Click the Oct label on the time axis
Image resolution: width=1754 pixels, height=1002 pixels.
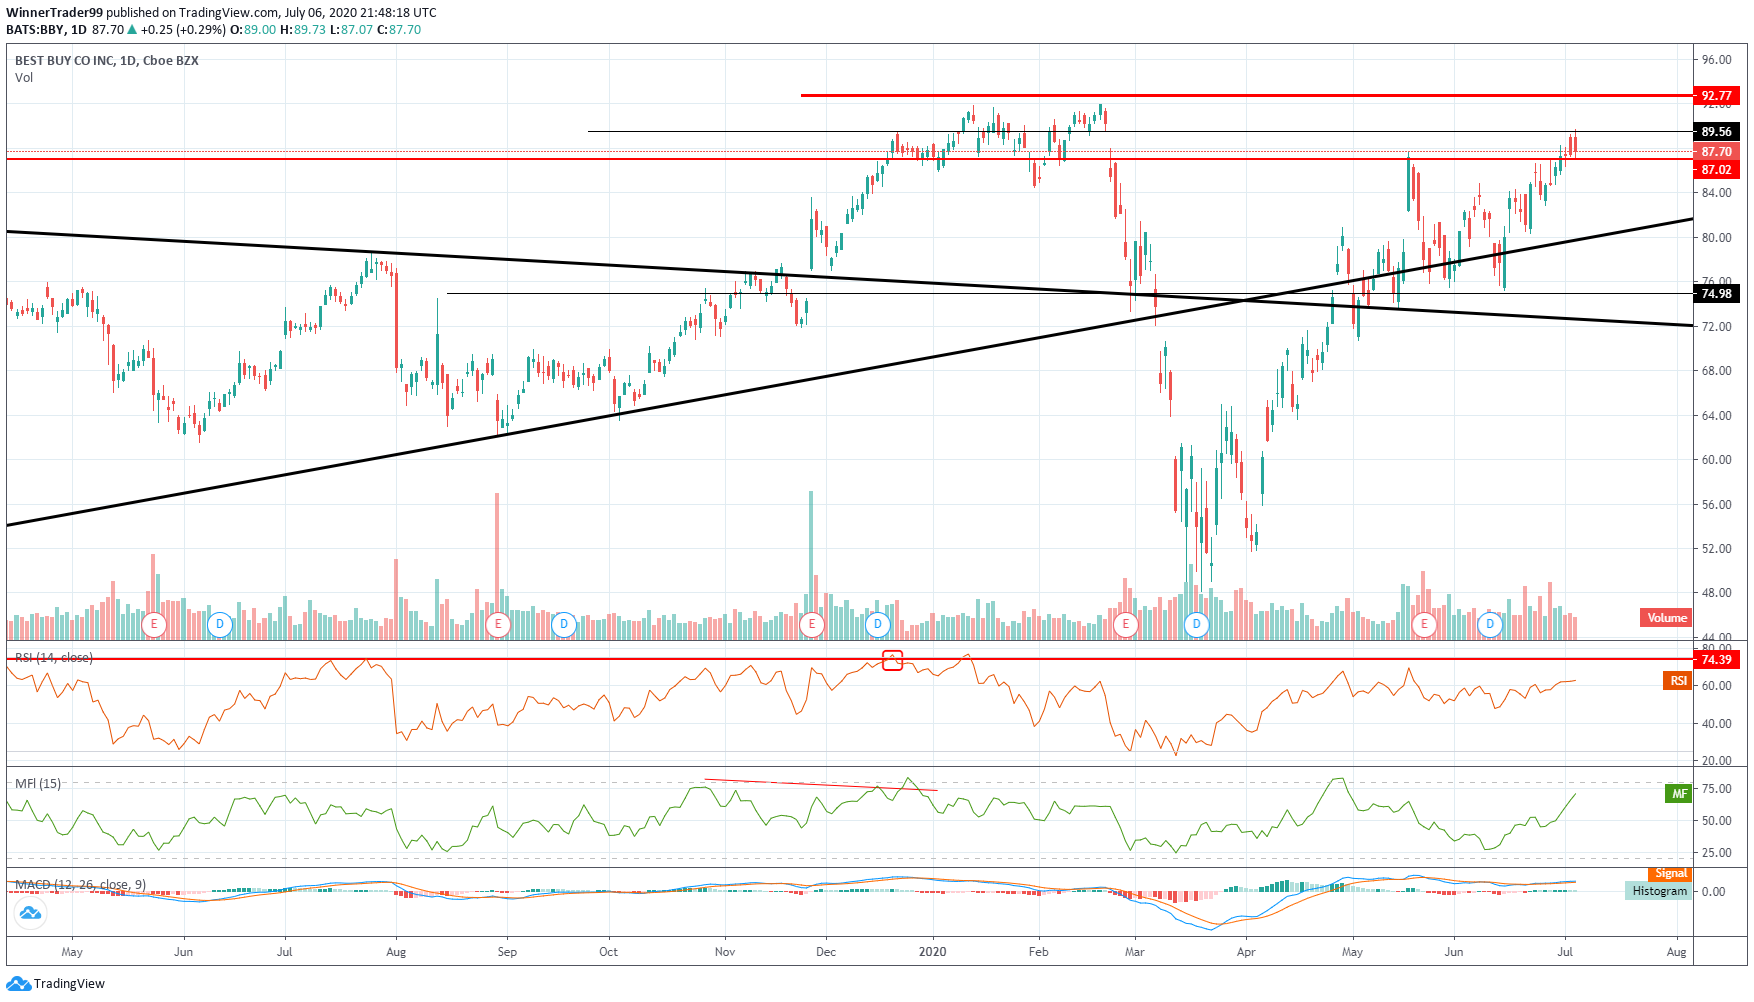608,952
